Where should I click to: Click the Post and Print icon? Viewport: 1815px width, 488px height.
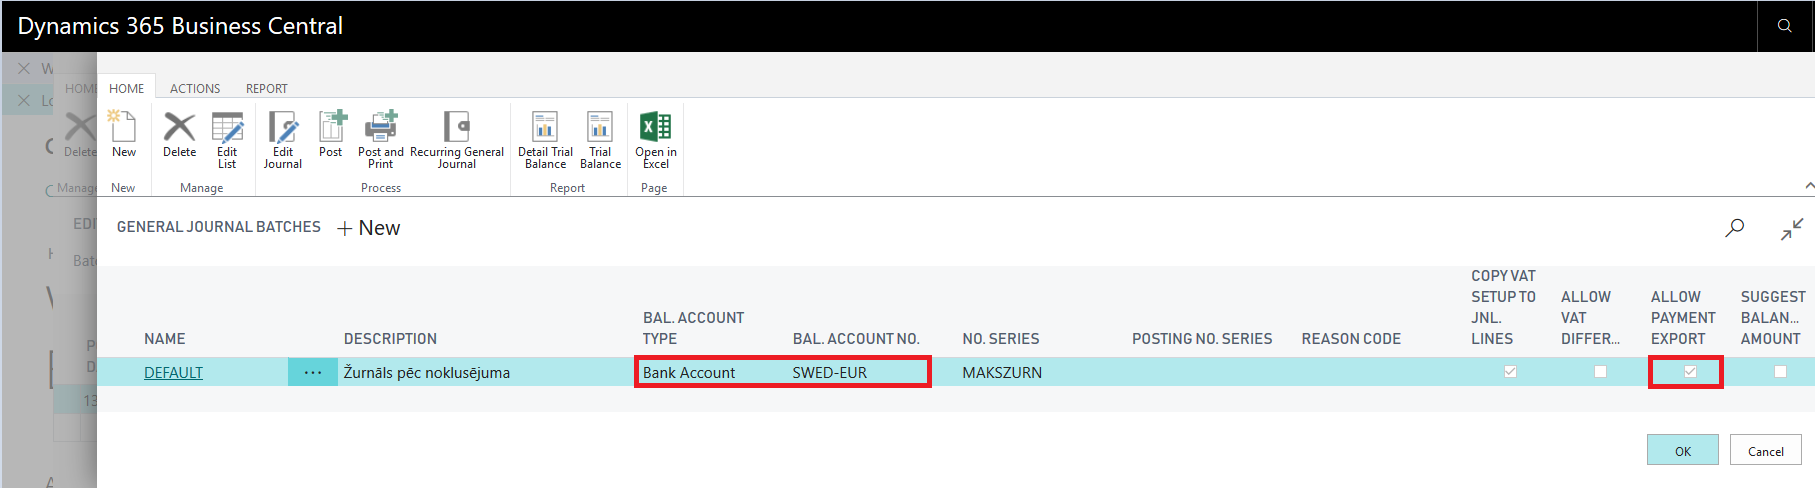(x=381, y=140)
